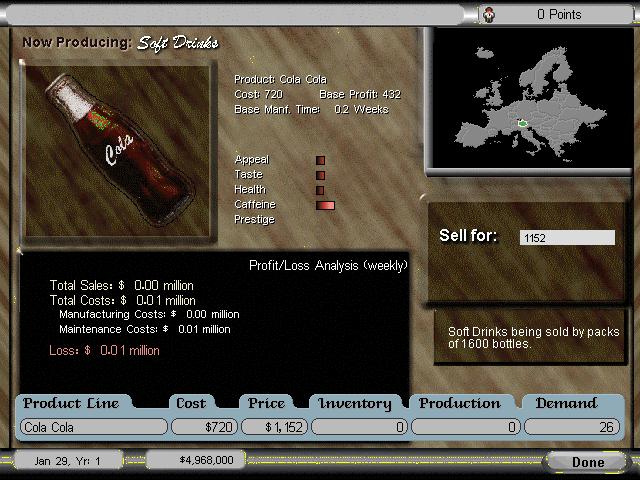Viewport: 640px width, 480px height.
Task: Open the Inventory column tab
Action: tap(355, 403)
